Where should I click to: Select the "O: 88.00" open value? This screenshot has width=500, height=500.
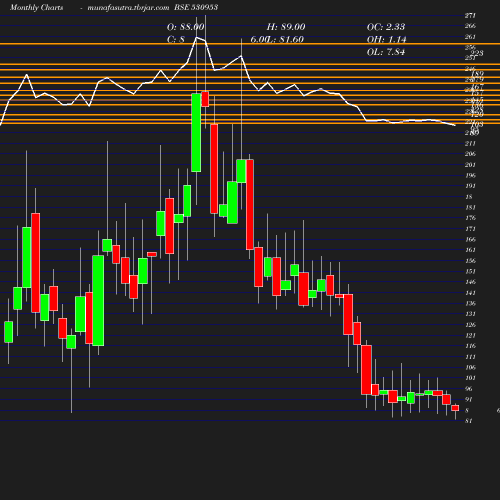(x=185, y=27)
